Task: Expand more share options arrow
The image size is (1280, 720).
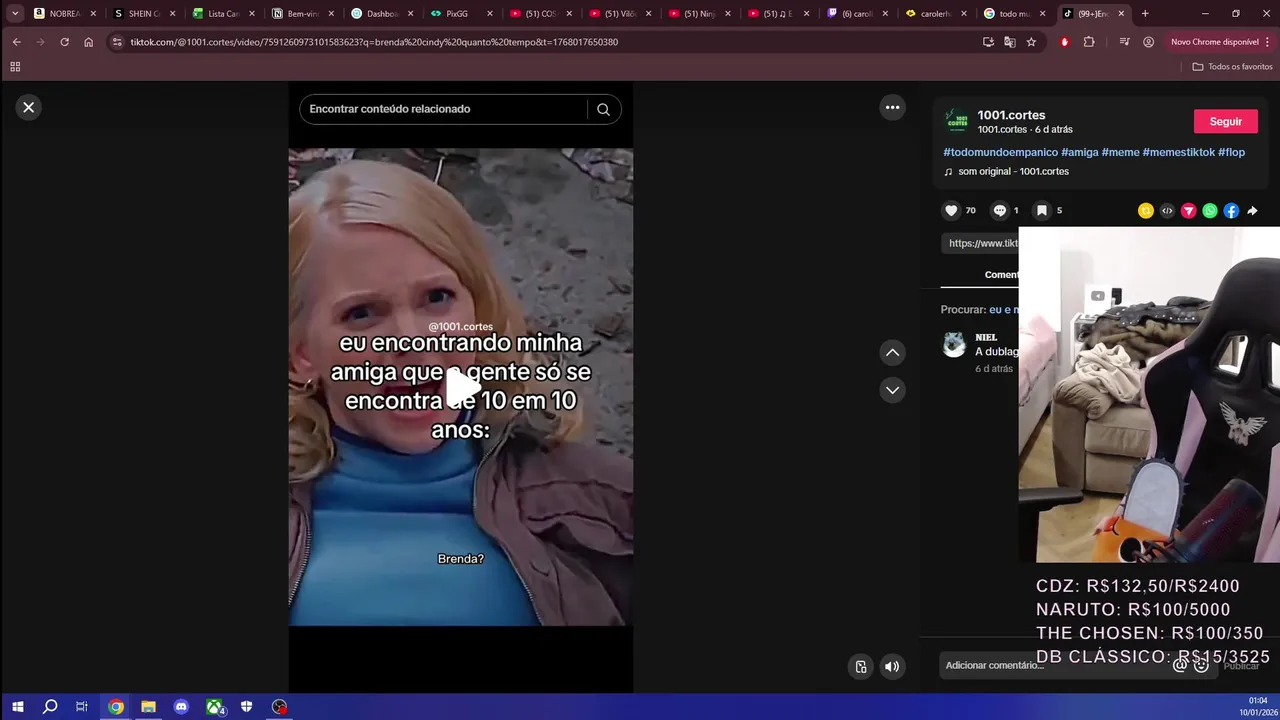Action: [1252, 210]
